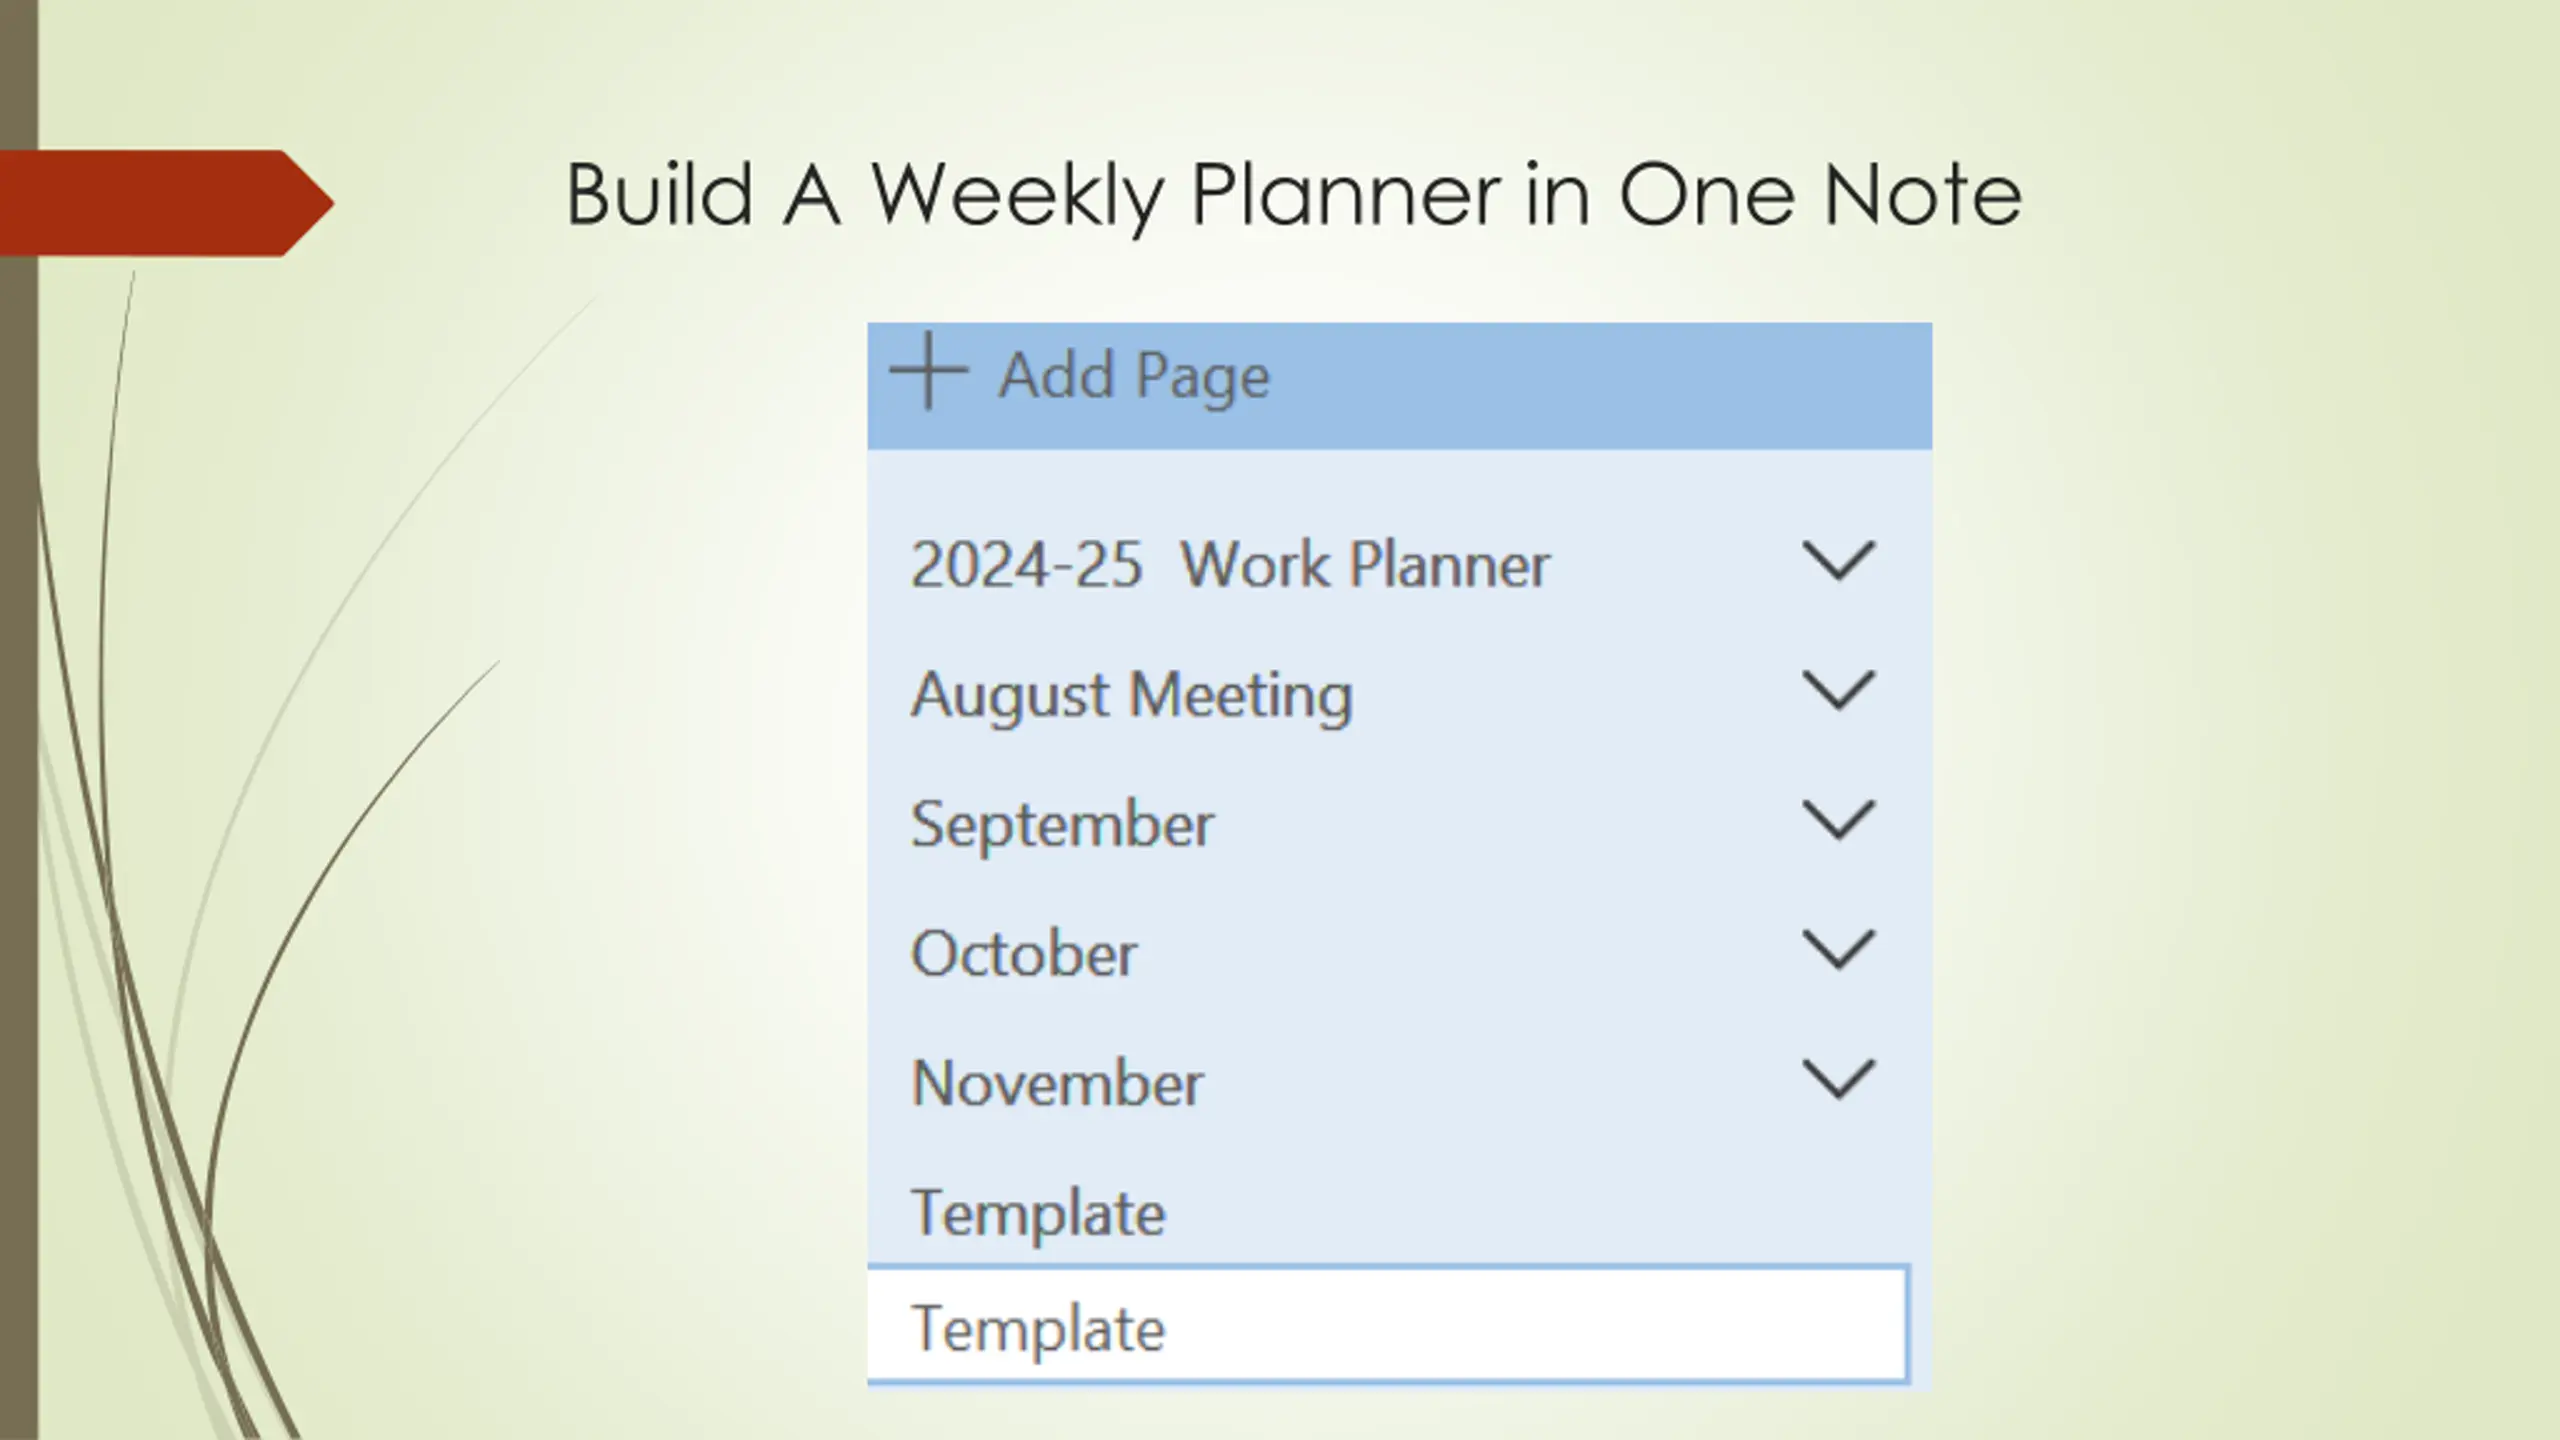Click the white highlighted Template page
This screenshot has width=2560, height=1440.
coord(1038,1329)
